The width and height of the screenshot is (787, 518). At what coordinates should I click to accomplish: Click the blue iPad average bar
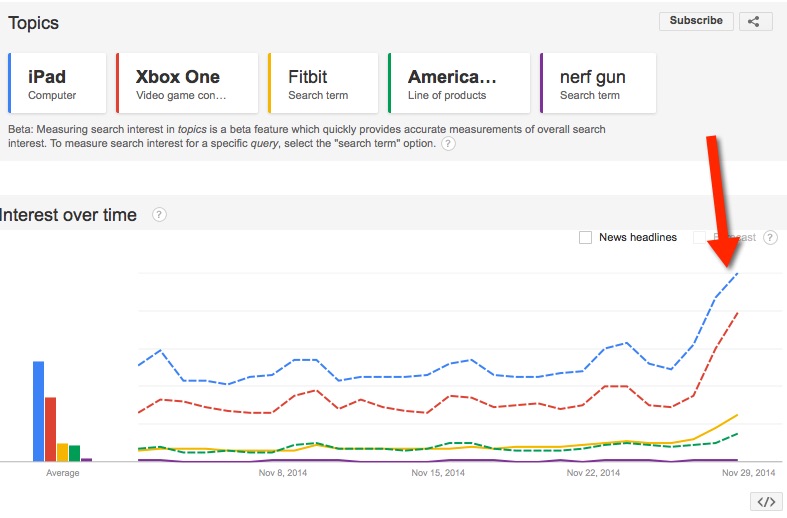click(x=38, y=411)
